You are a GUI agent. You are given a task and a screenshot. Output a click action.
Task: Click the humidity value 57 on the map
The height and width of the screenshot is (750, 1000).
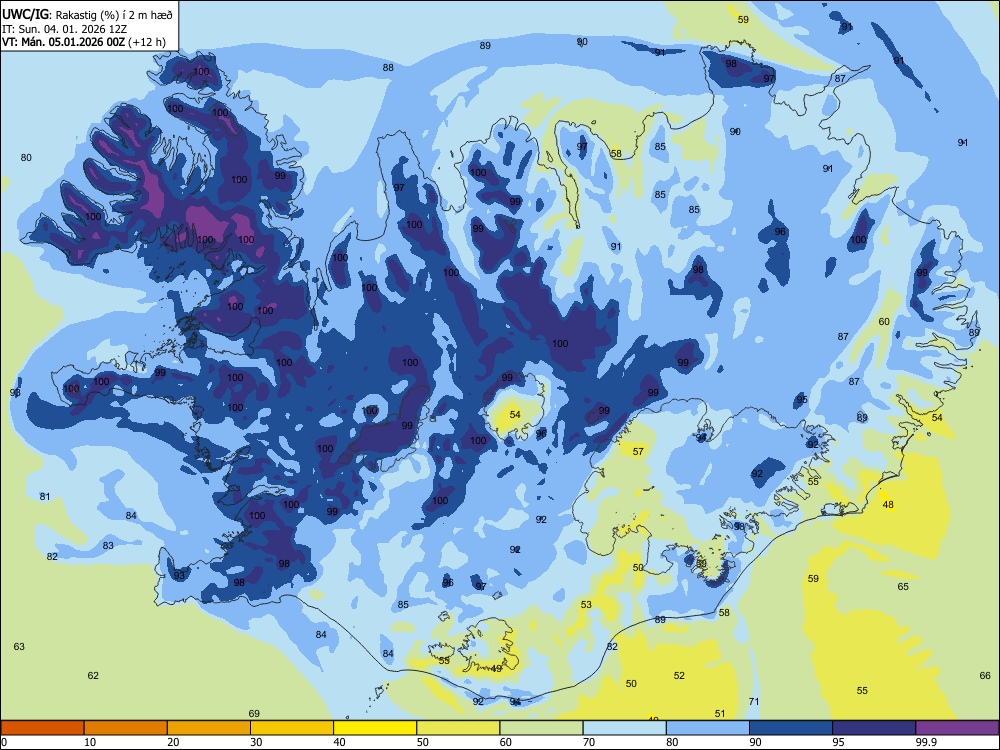tap(638, 452)
